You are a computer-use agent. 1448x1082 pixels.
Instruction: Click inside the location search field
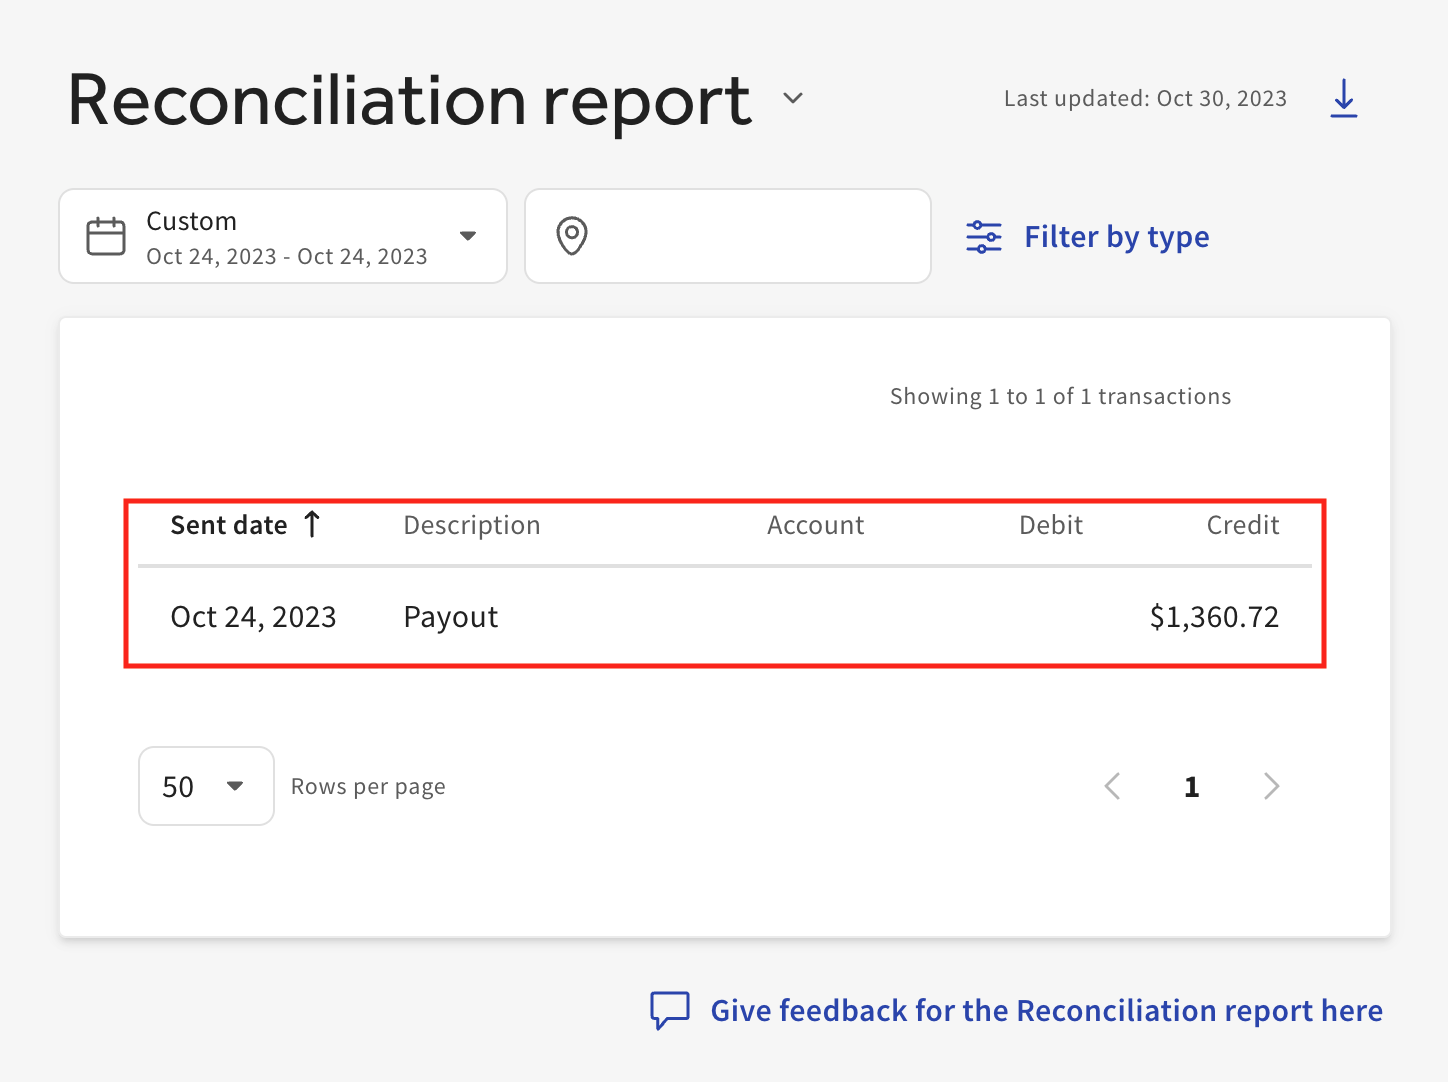(727, 236)
